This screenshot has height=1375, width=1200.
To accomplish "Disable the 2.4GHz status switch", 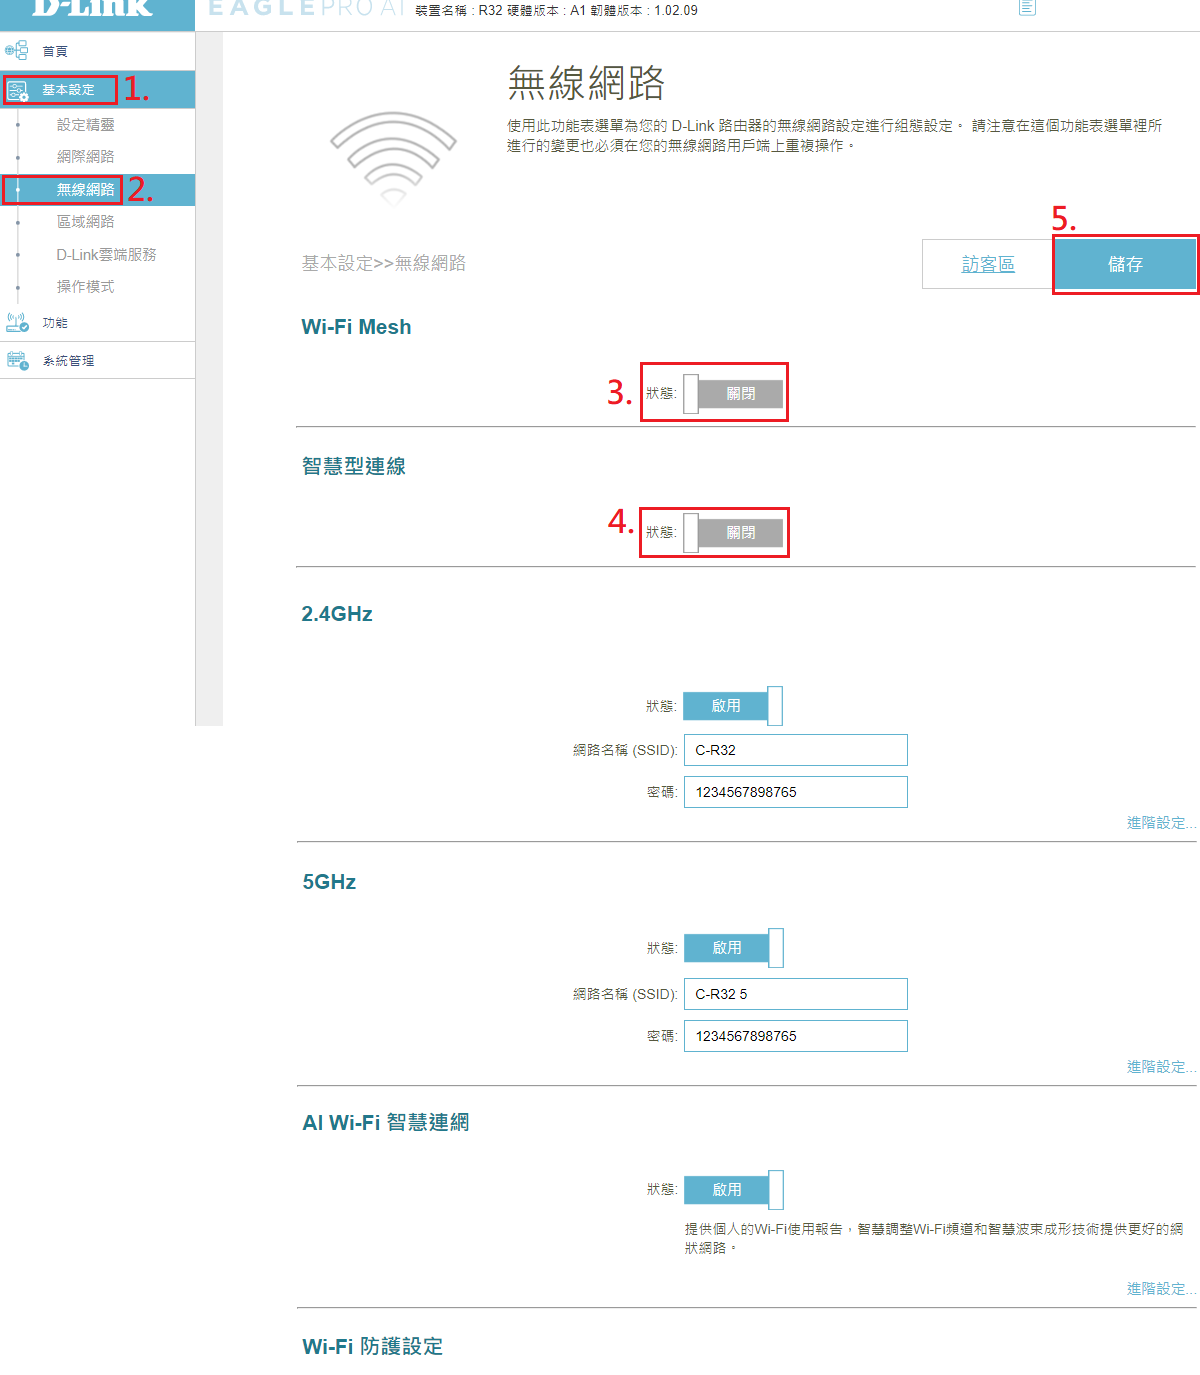I will [x=733, y=706].
